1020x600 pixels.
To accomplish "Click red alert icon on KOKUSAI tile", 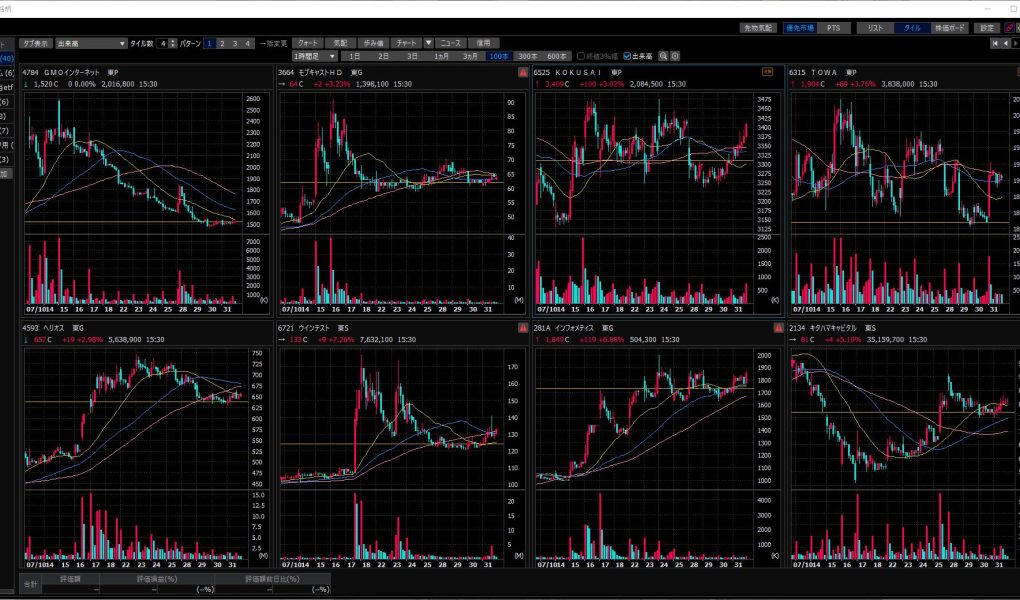I will (x=779, y=73).
